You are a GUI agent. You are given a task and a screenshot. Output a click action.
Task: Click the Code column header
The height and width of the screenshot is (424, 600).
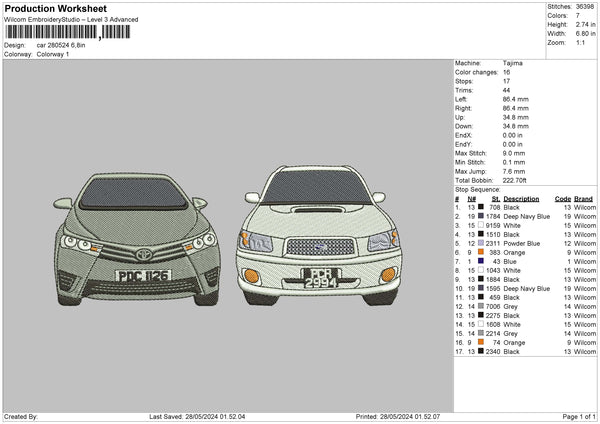562,199
